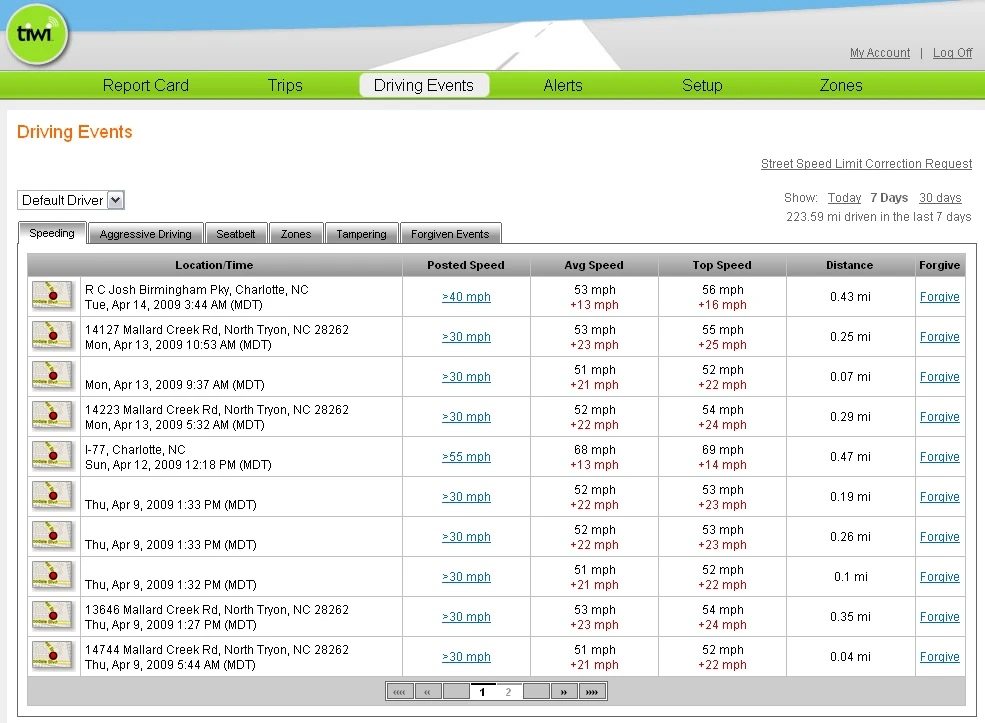
Task: Show events for 30 days
Action: pos(940,198)
